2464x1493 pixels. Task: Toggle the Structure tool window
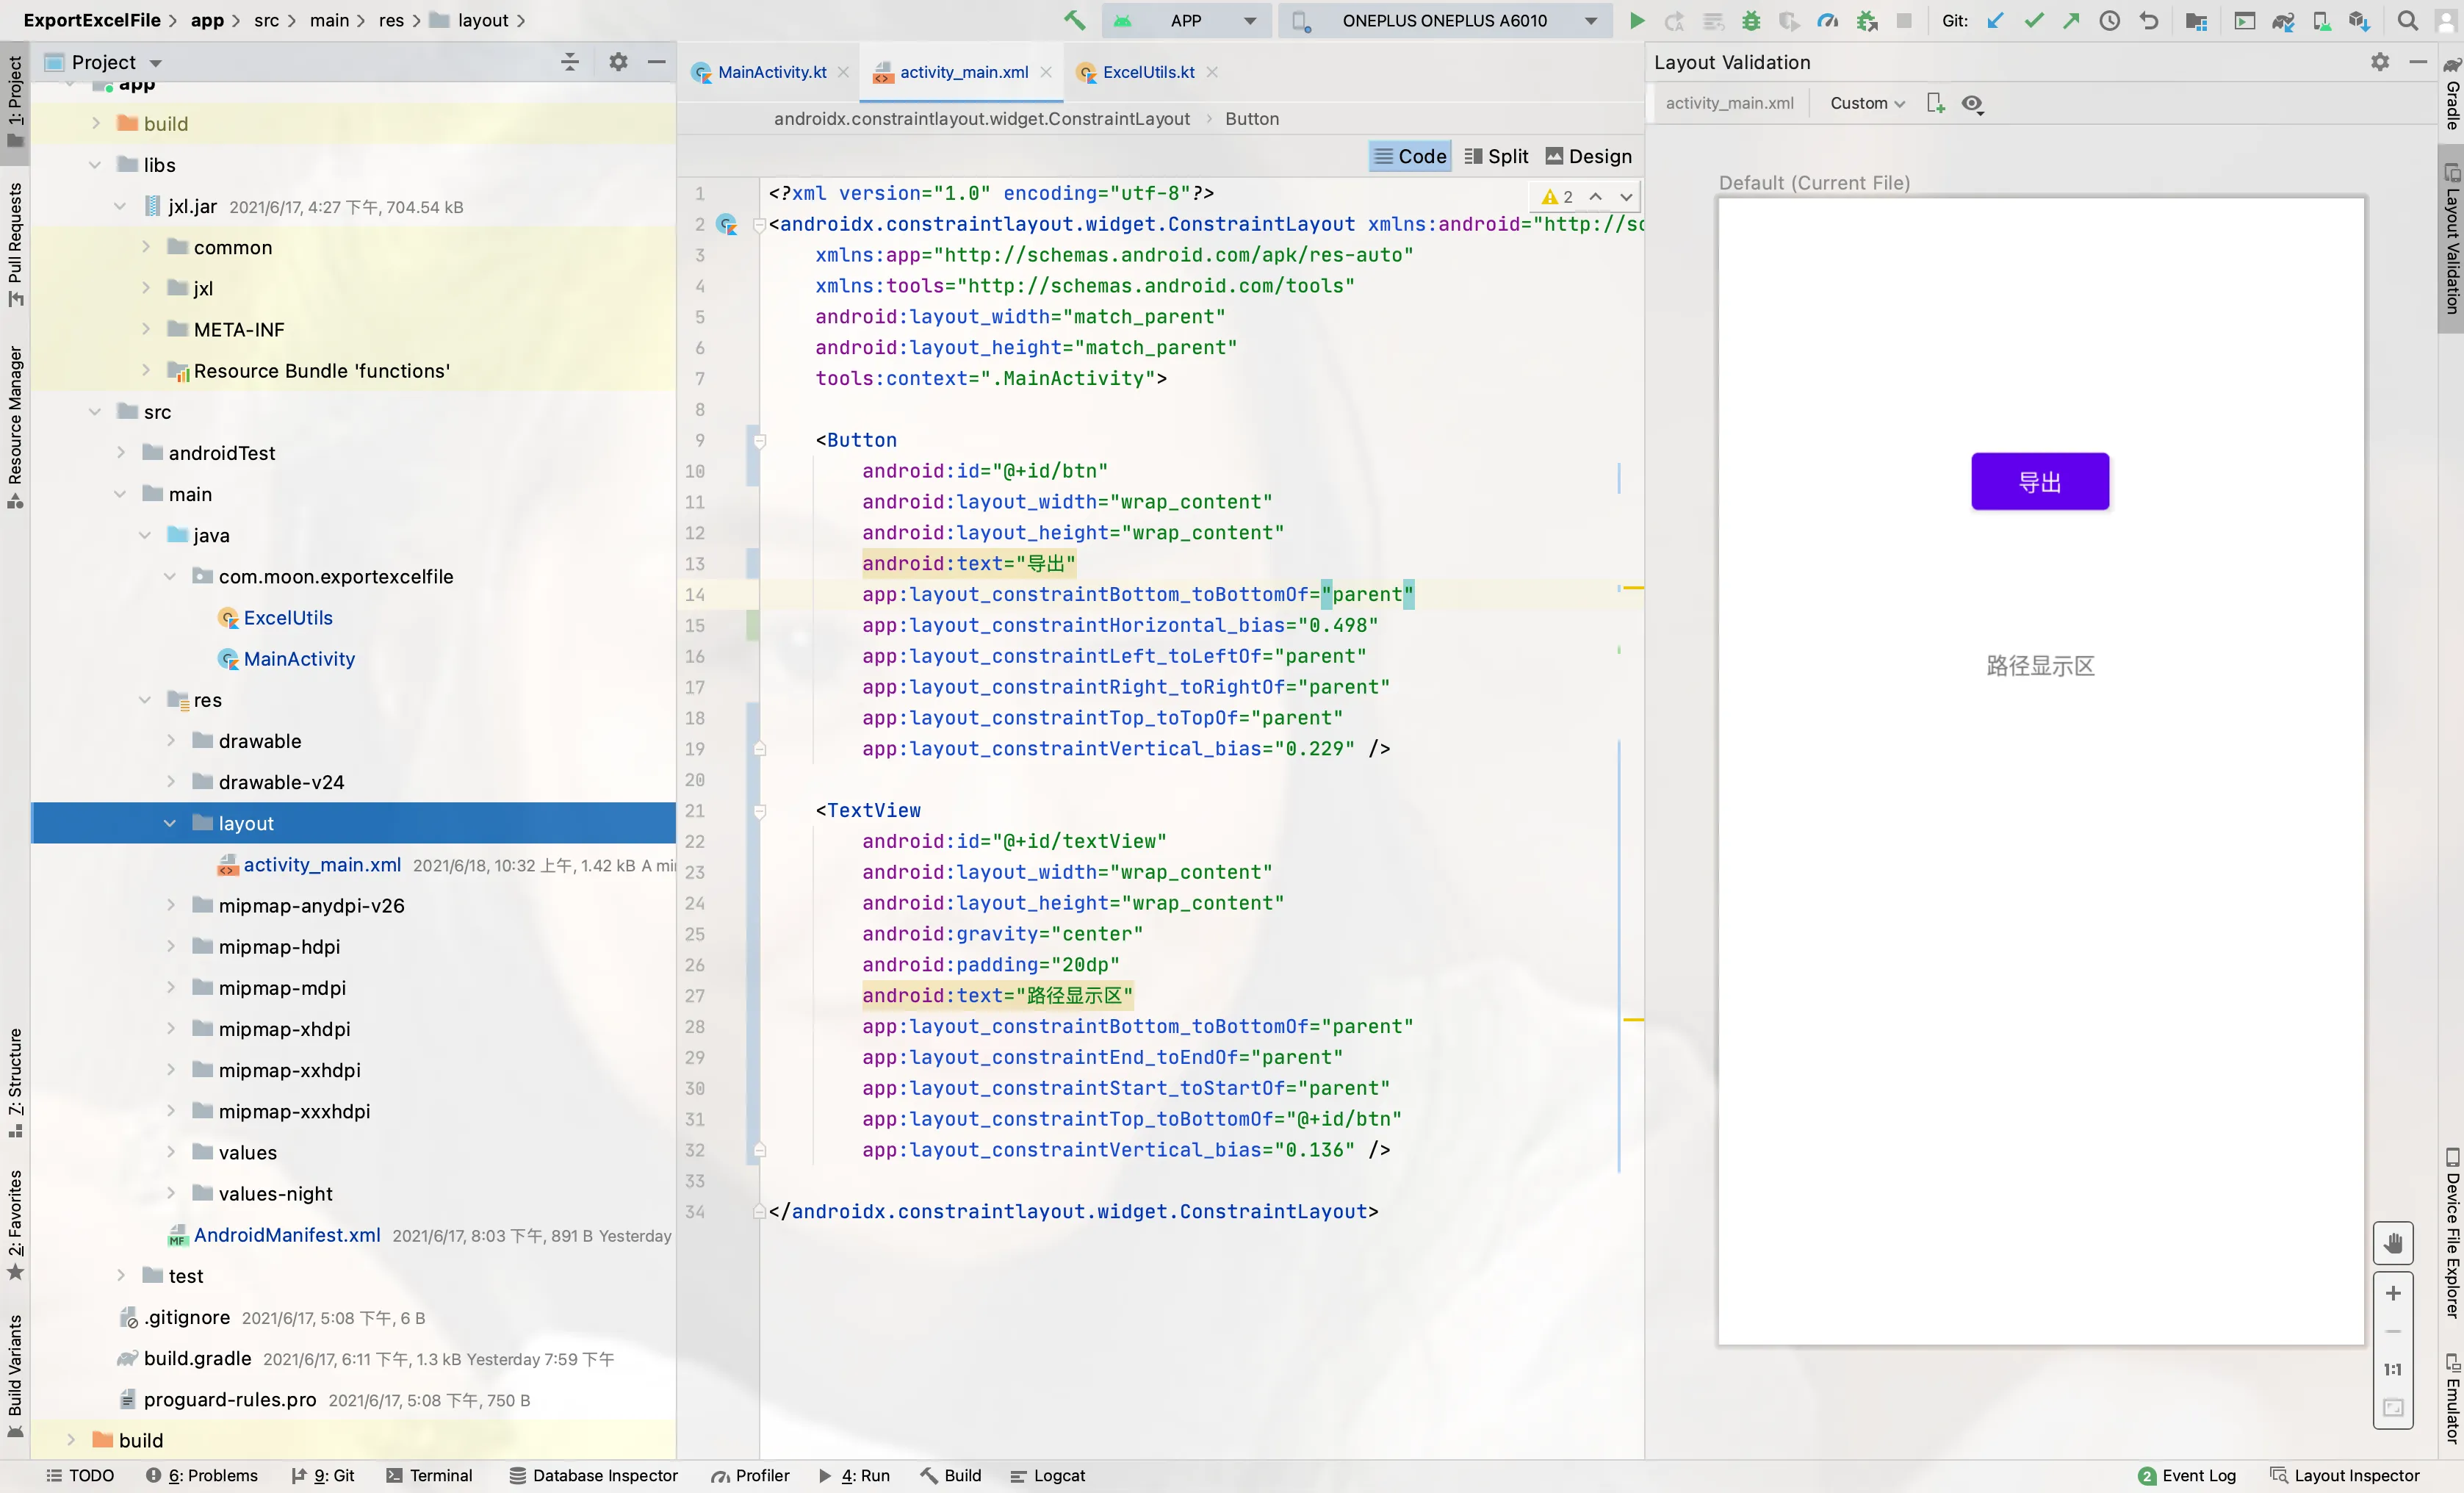15,1082
